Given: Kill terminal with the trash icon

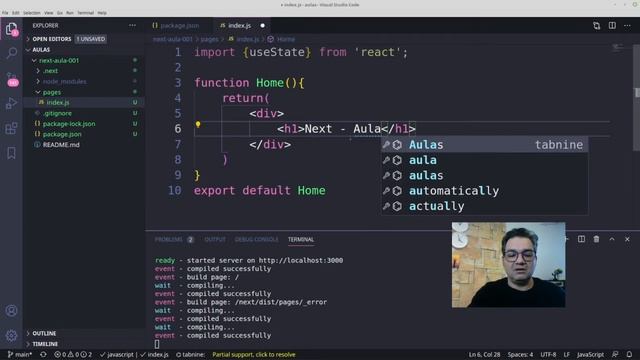Looking at the screenshot, I should point(596,239).
